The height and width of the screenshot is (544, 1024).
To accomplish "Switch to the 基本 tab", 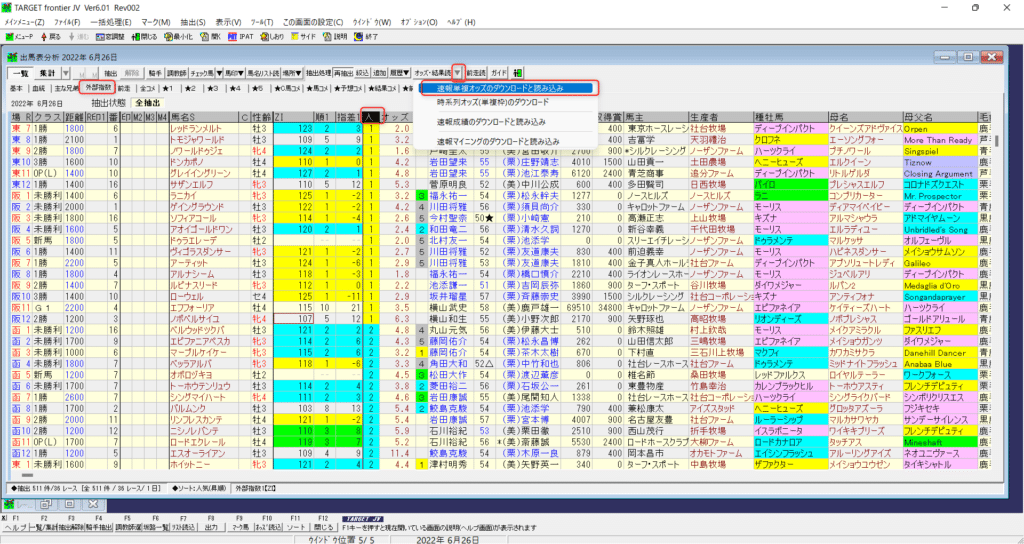I will (x=16, y=88).
